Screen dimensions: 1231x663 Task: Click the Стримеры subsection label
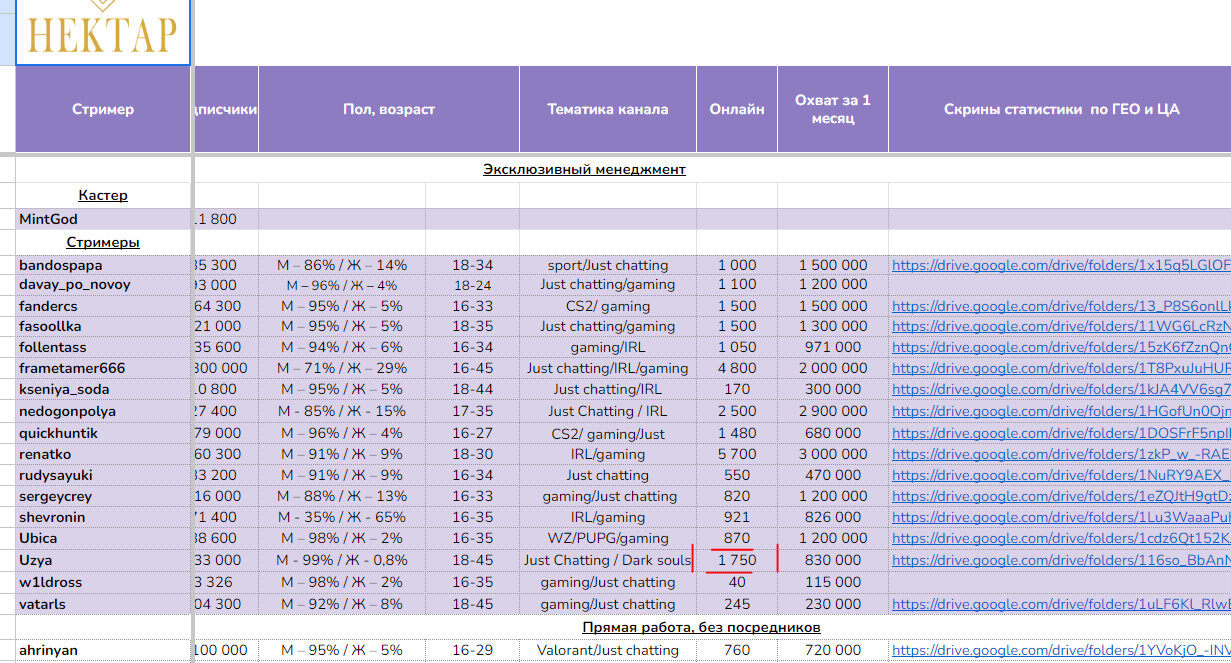103,242
